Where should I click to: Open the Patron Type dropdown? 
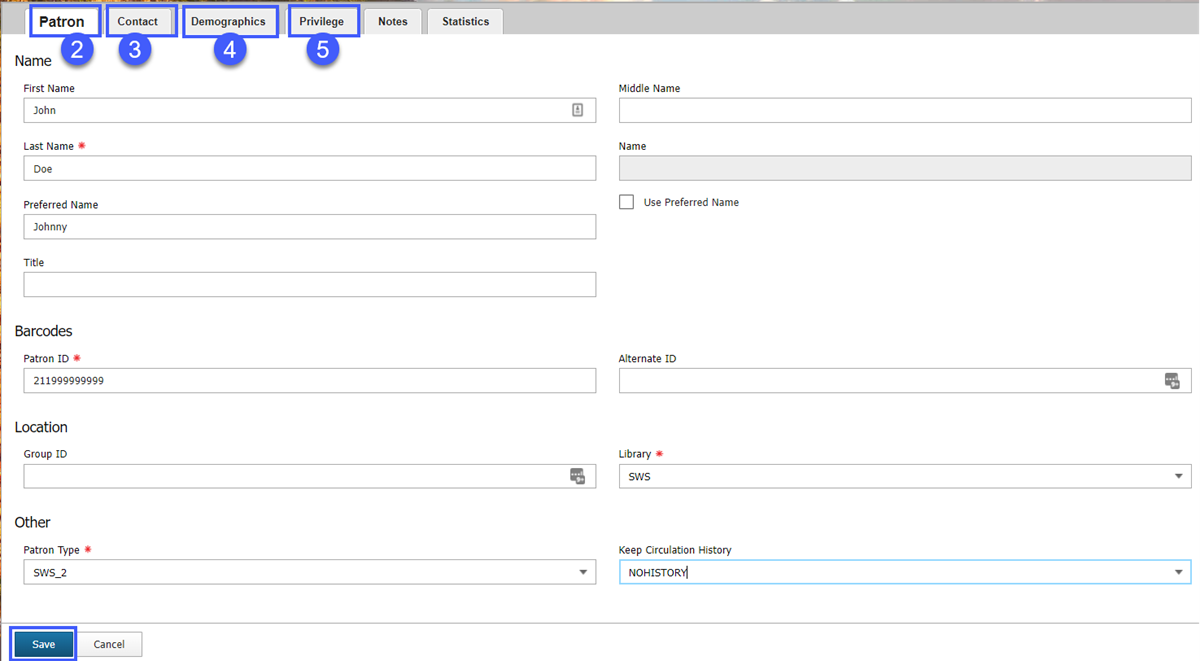(583, 572)
